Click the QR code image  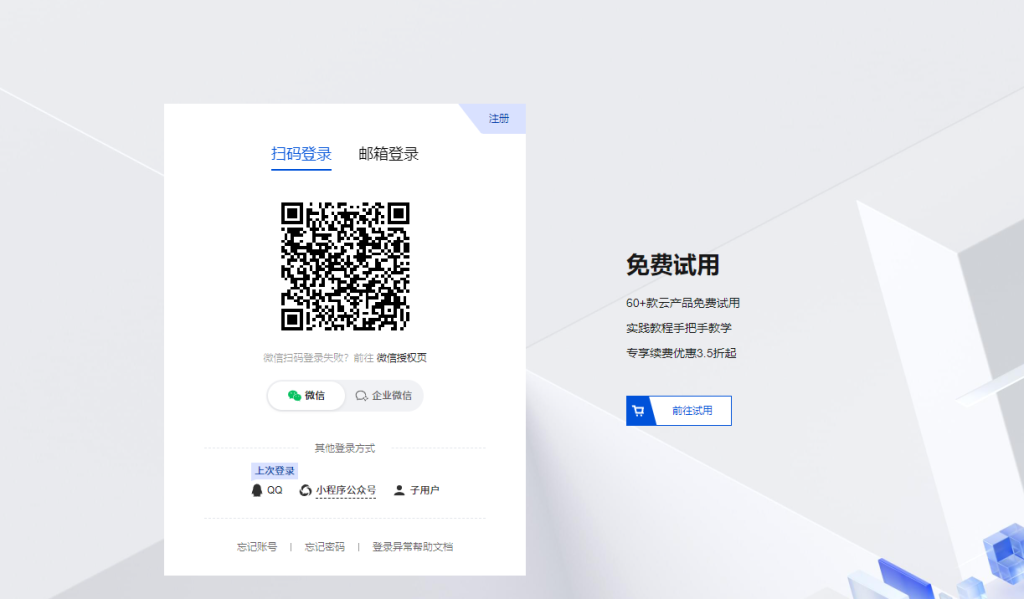point(345,266)
